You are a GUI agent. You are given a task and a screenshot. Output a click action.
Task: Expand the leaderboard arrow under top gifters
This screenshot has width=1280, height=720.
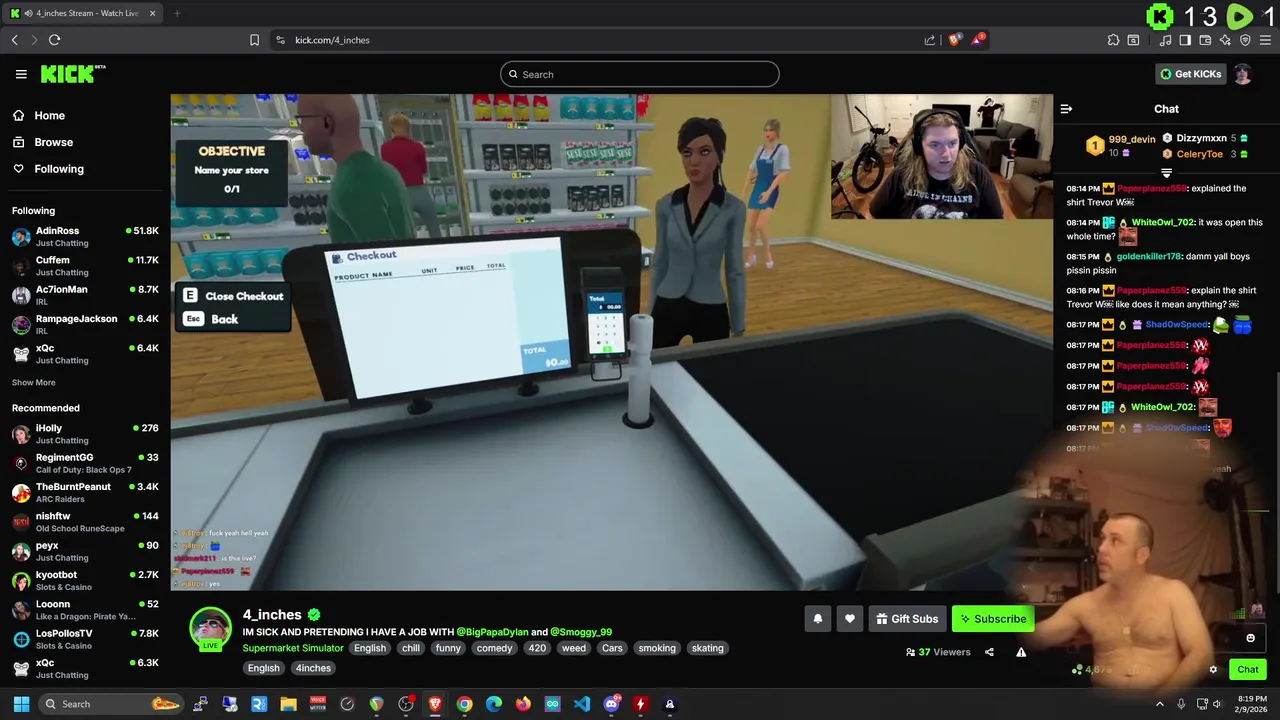pyautogui.click(x=1166, y=173)
